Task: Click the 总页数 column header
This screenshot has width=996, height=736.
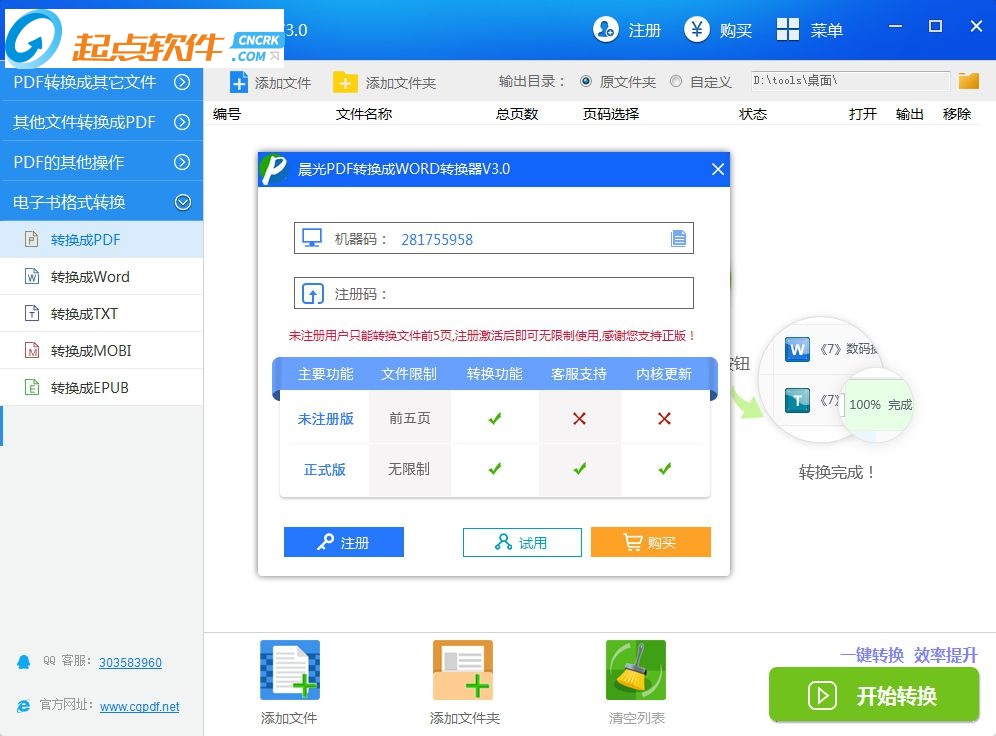Action: (517, 114)
